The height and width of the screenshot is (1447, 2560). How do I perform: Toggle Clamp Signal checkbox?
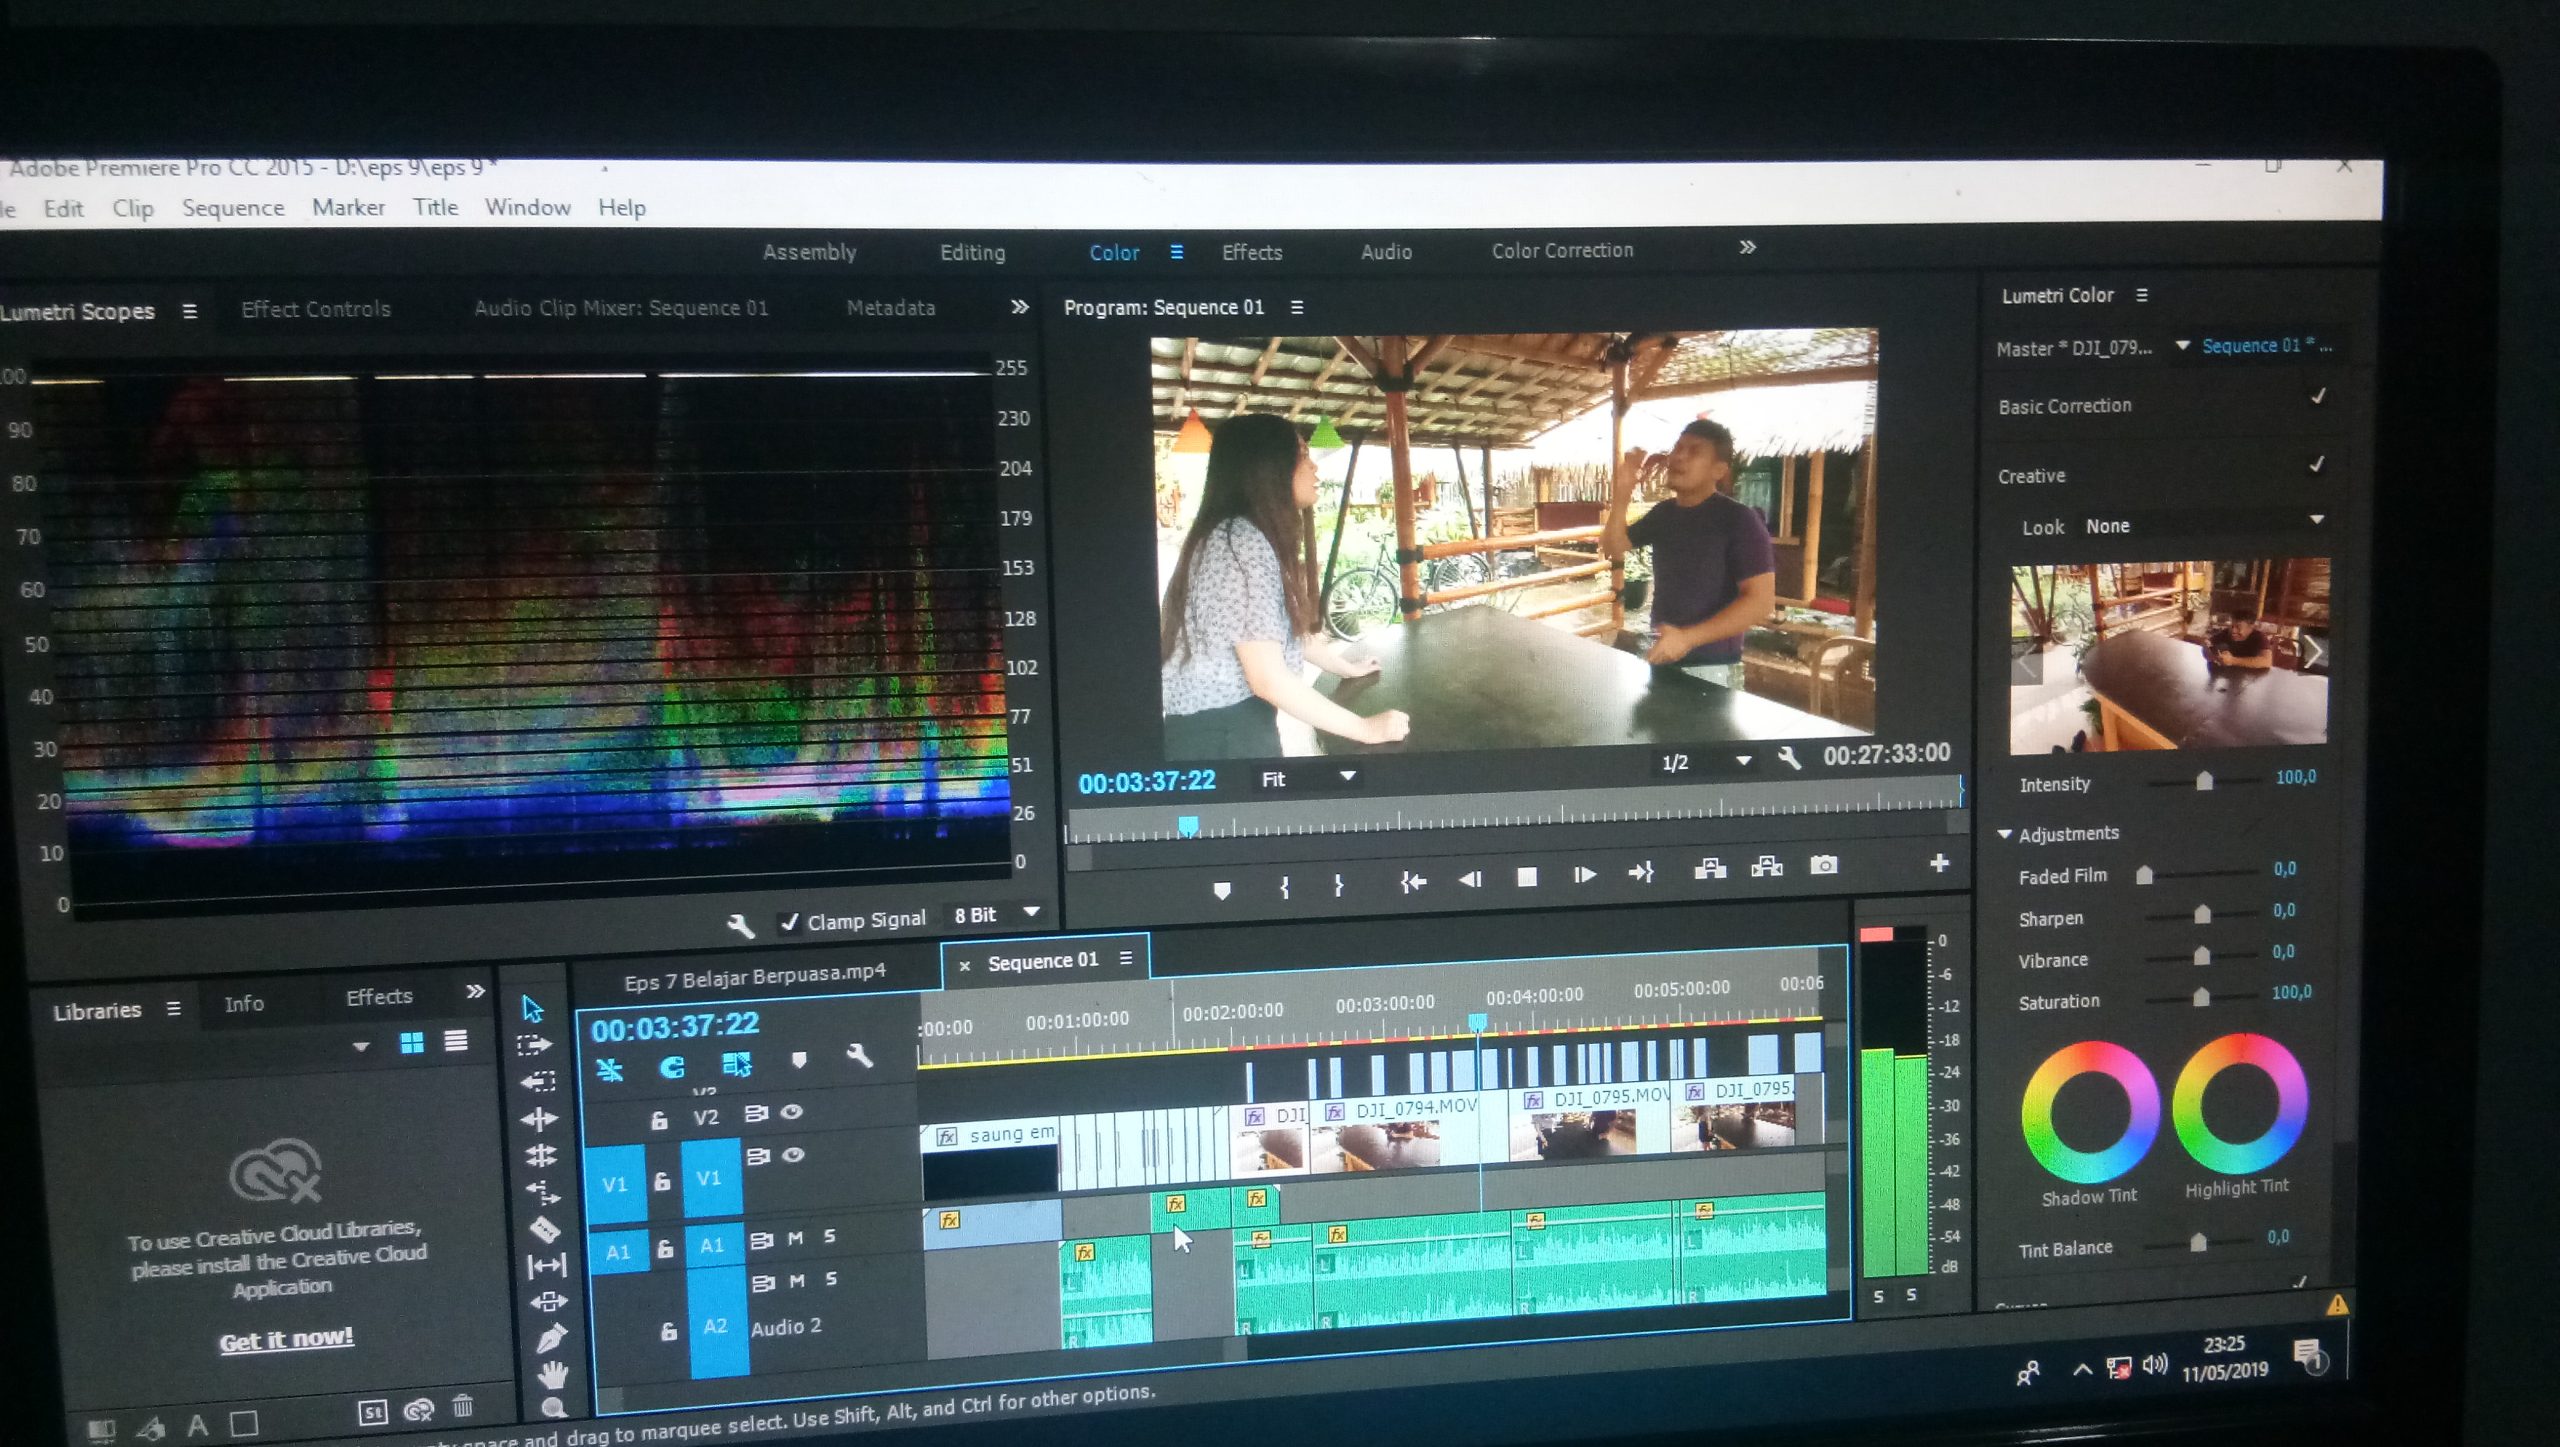[x=789, y=922]
